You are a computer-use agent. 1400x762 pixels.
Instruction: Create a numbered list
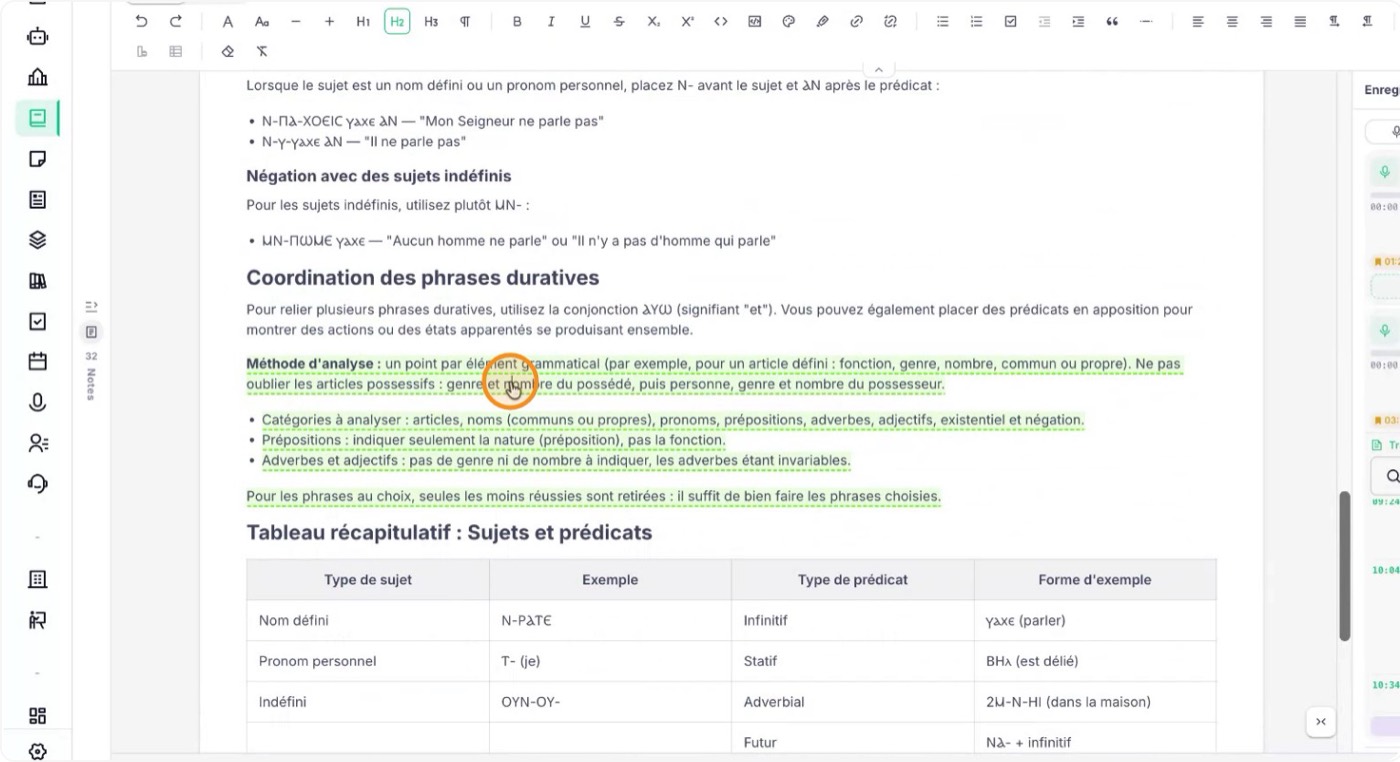[977, 22]
